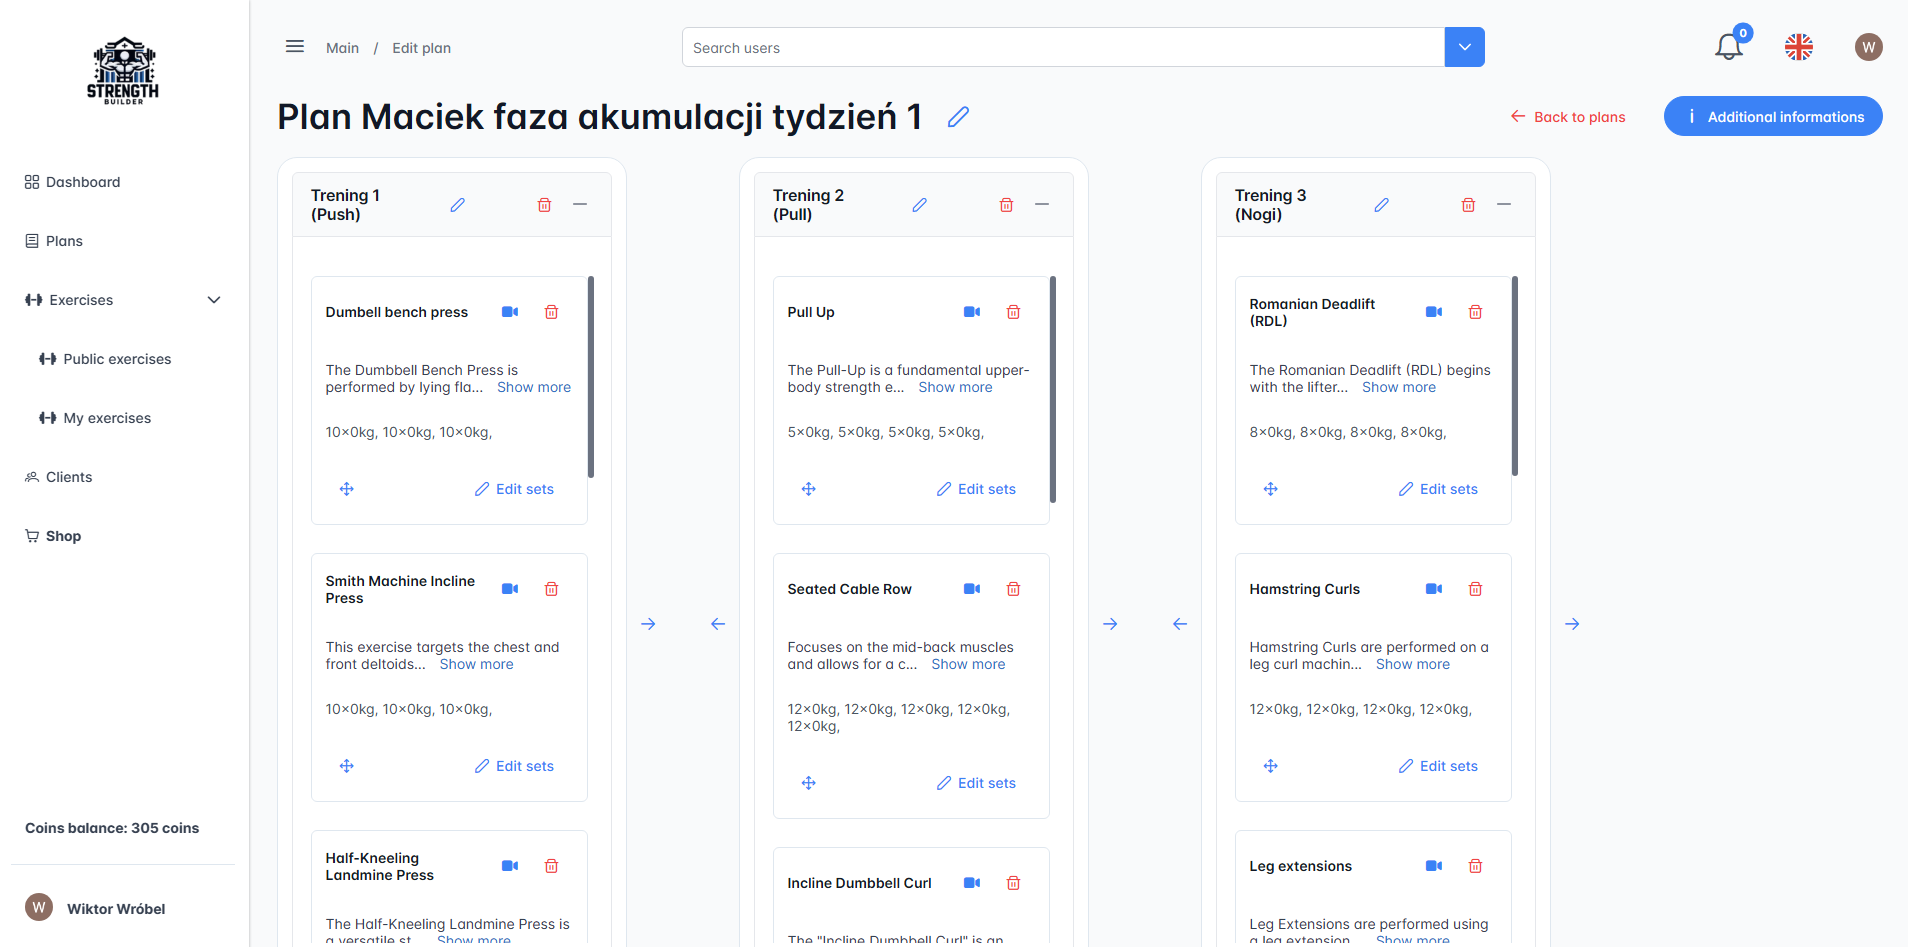Viewport: 1908px width, 947px height.
Task: Open Public exercises in sidebar
Action: click(x=105, y=359)
